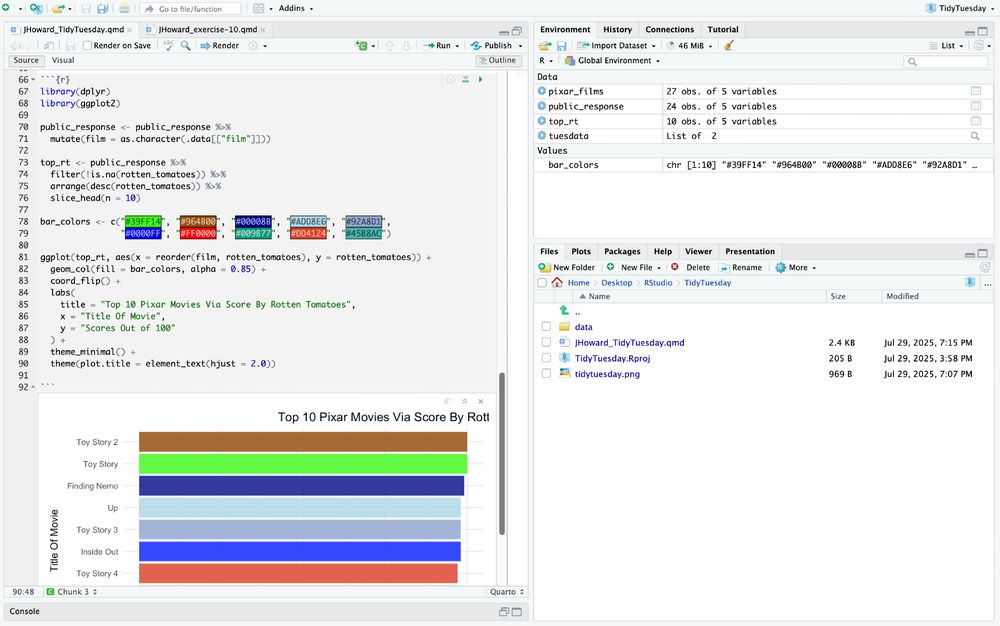Screen dimensions: 1000x626
Task: Click the Open File folder icon in top toolbar
Action: [58, 8]
